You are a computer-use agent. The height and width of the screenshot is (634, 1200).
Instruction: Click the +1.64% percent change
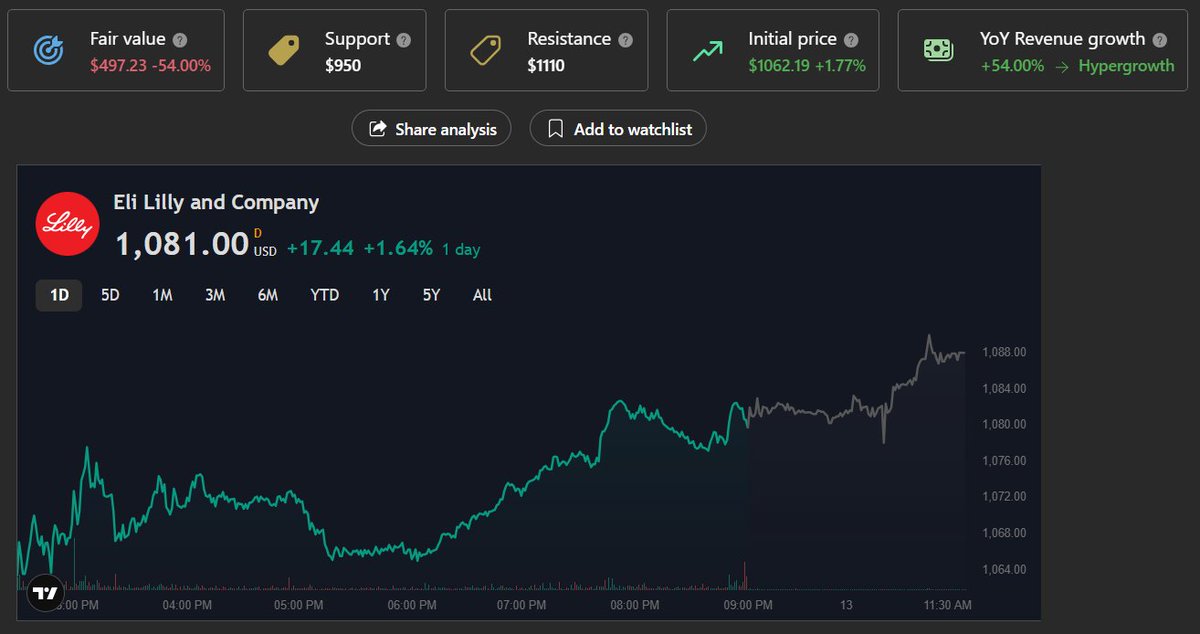tap(398, 248)
